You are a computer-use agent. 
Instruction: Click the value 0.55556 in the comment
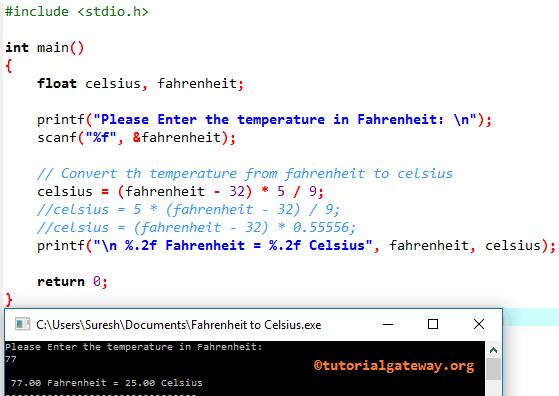pos(321,227)
